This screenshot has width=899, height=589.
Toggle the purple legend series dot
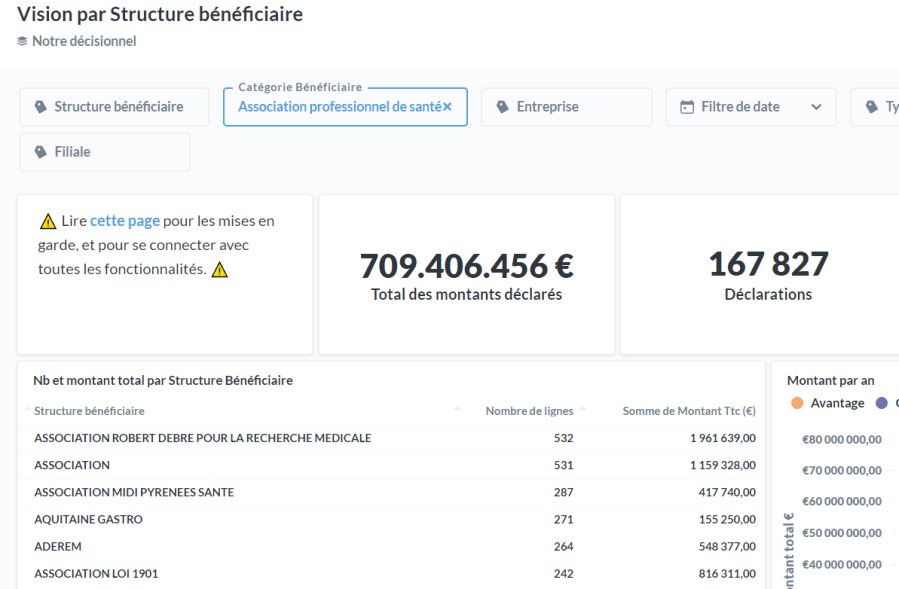(882, 403)
